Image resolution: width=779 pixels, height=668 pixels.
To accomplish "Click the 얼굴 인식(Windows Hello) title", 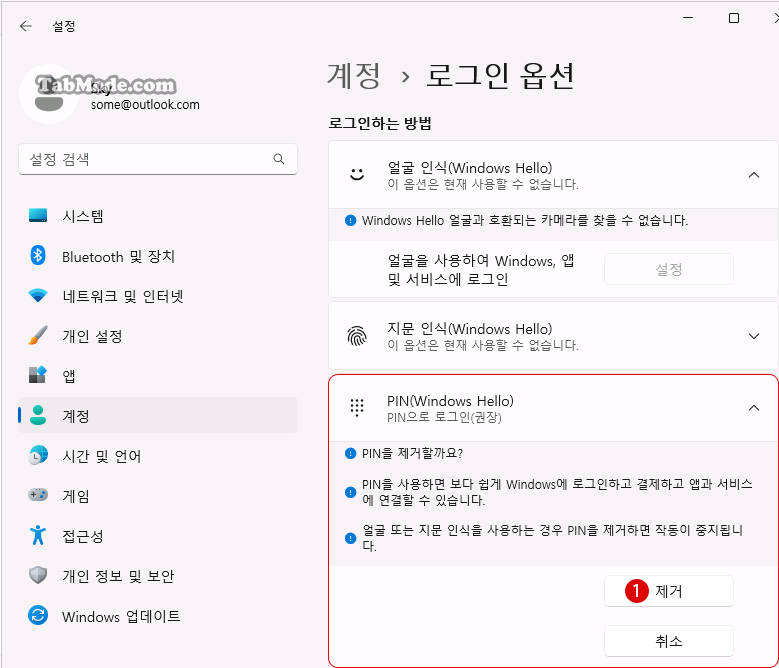I will pos(469,168).
